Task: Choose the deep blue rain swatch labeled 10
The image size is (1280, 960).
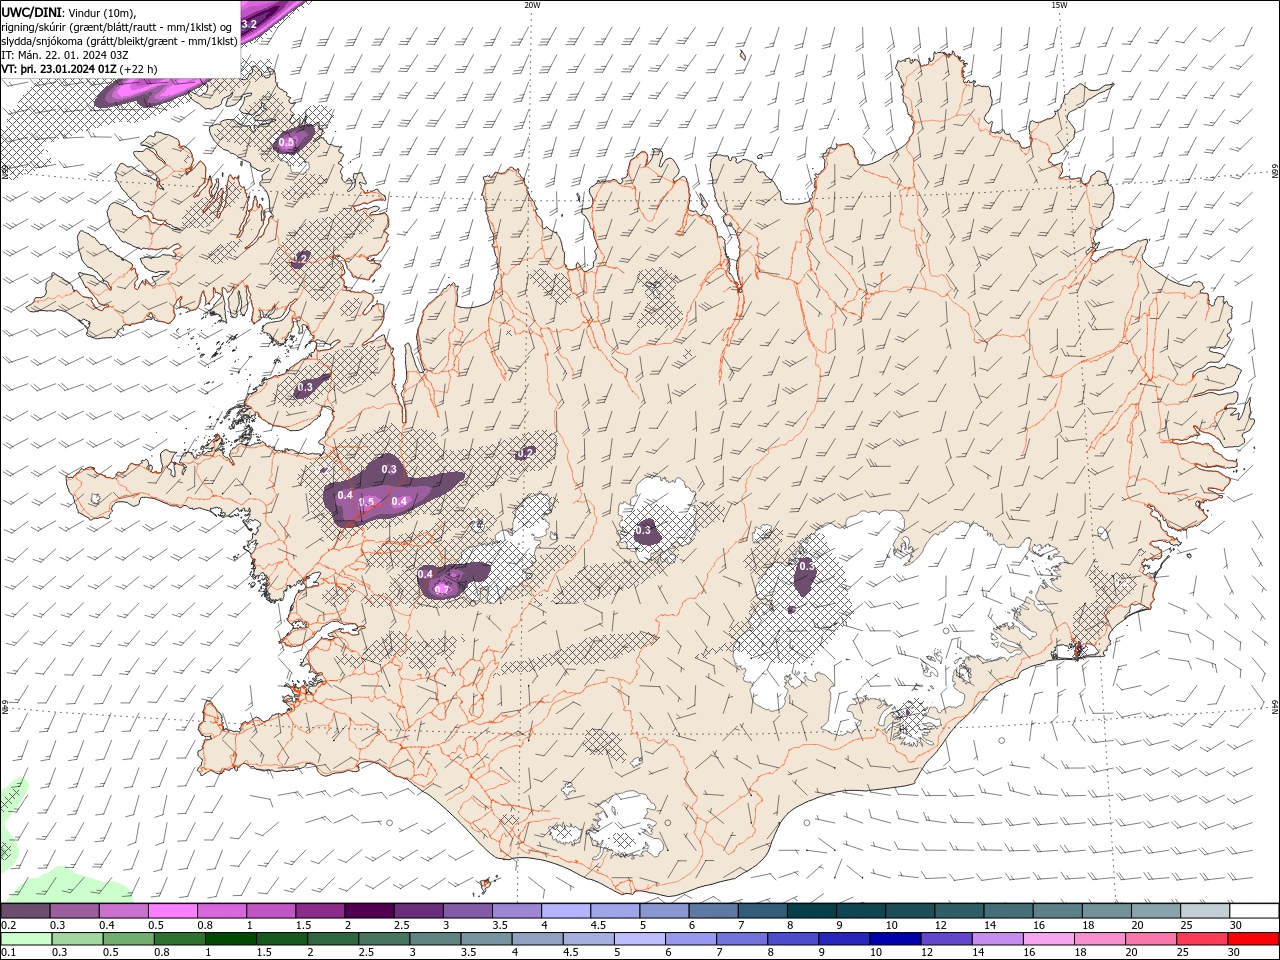Action: pyautogui.click(x=894, y=939)
